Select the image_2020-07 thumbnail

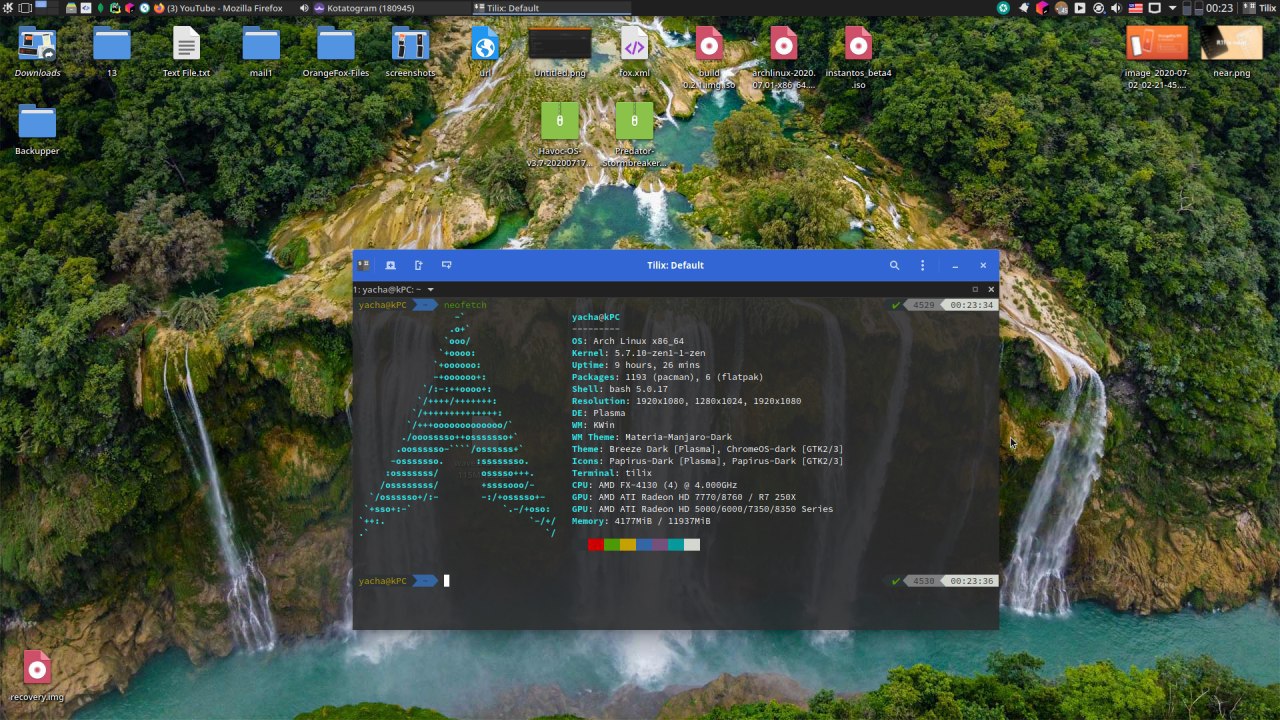1156,58
